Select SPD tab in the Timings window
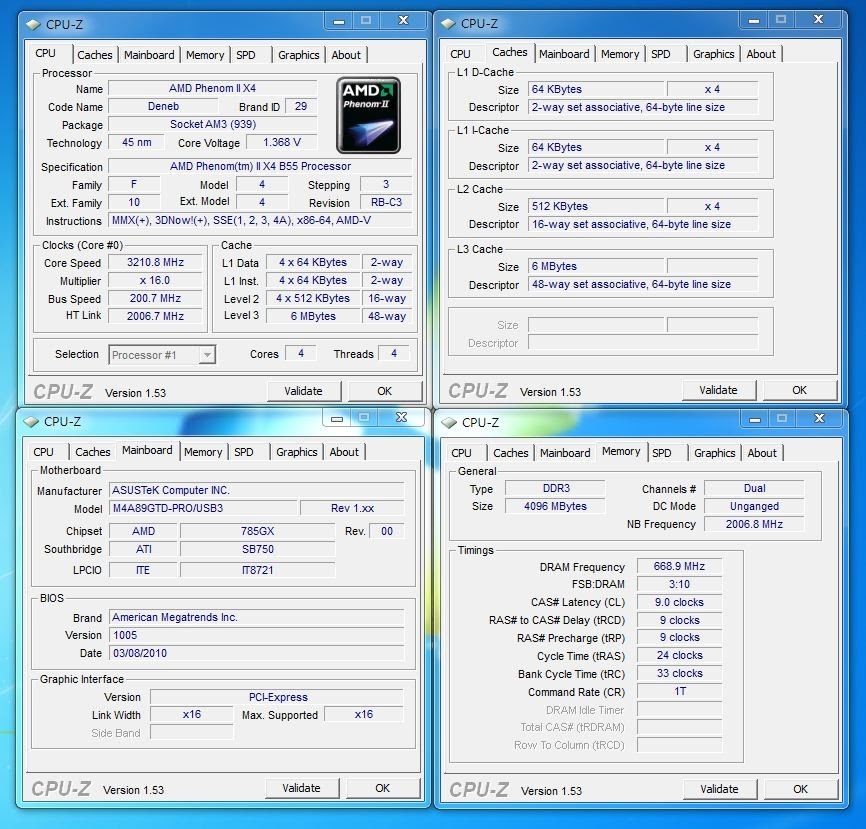 [x=662, y=453]
